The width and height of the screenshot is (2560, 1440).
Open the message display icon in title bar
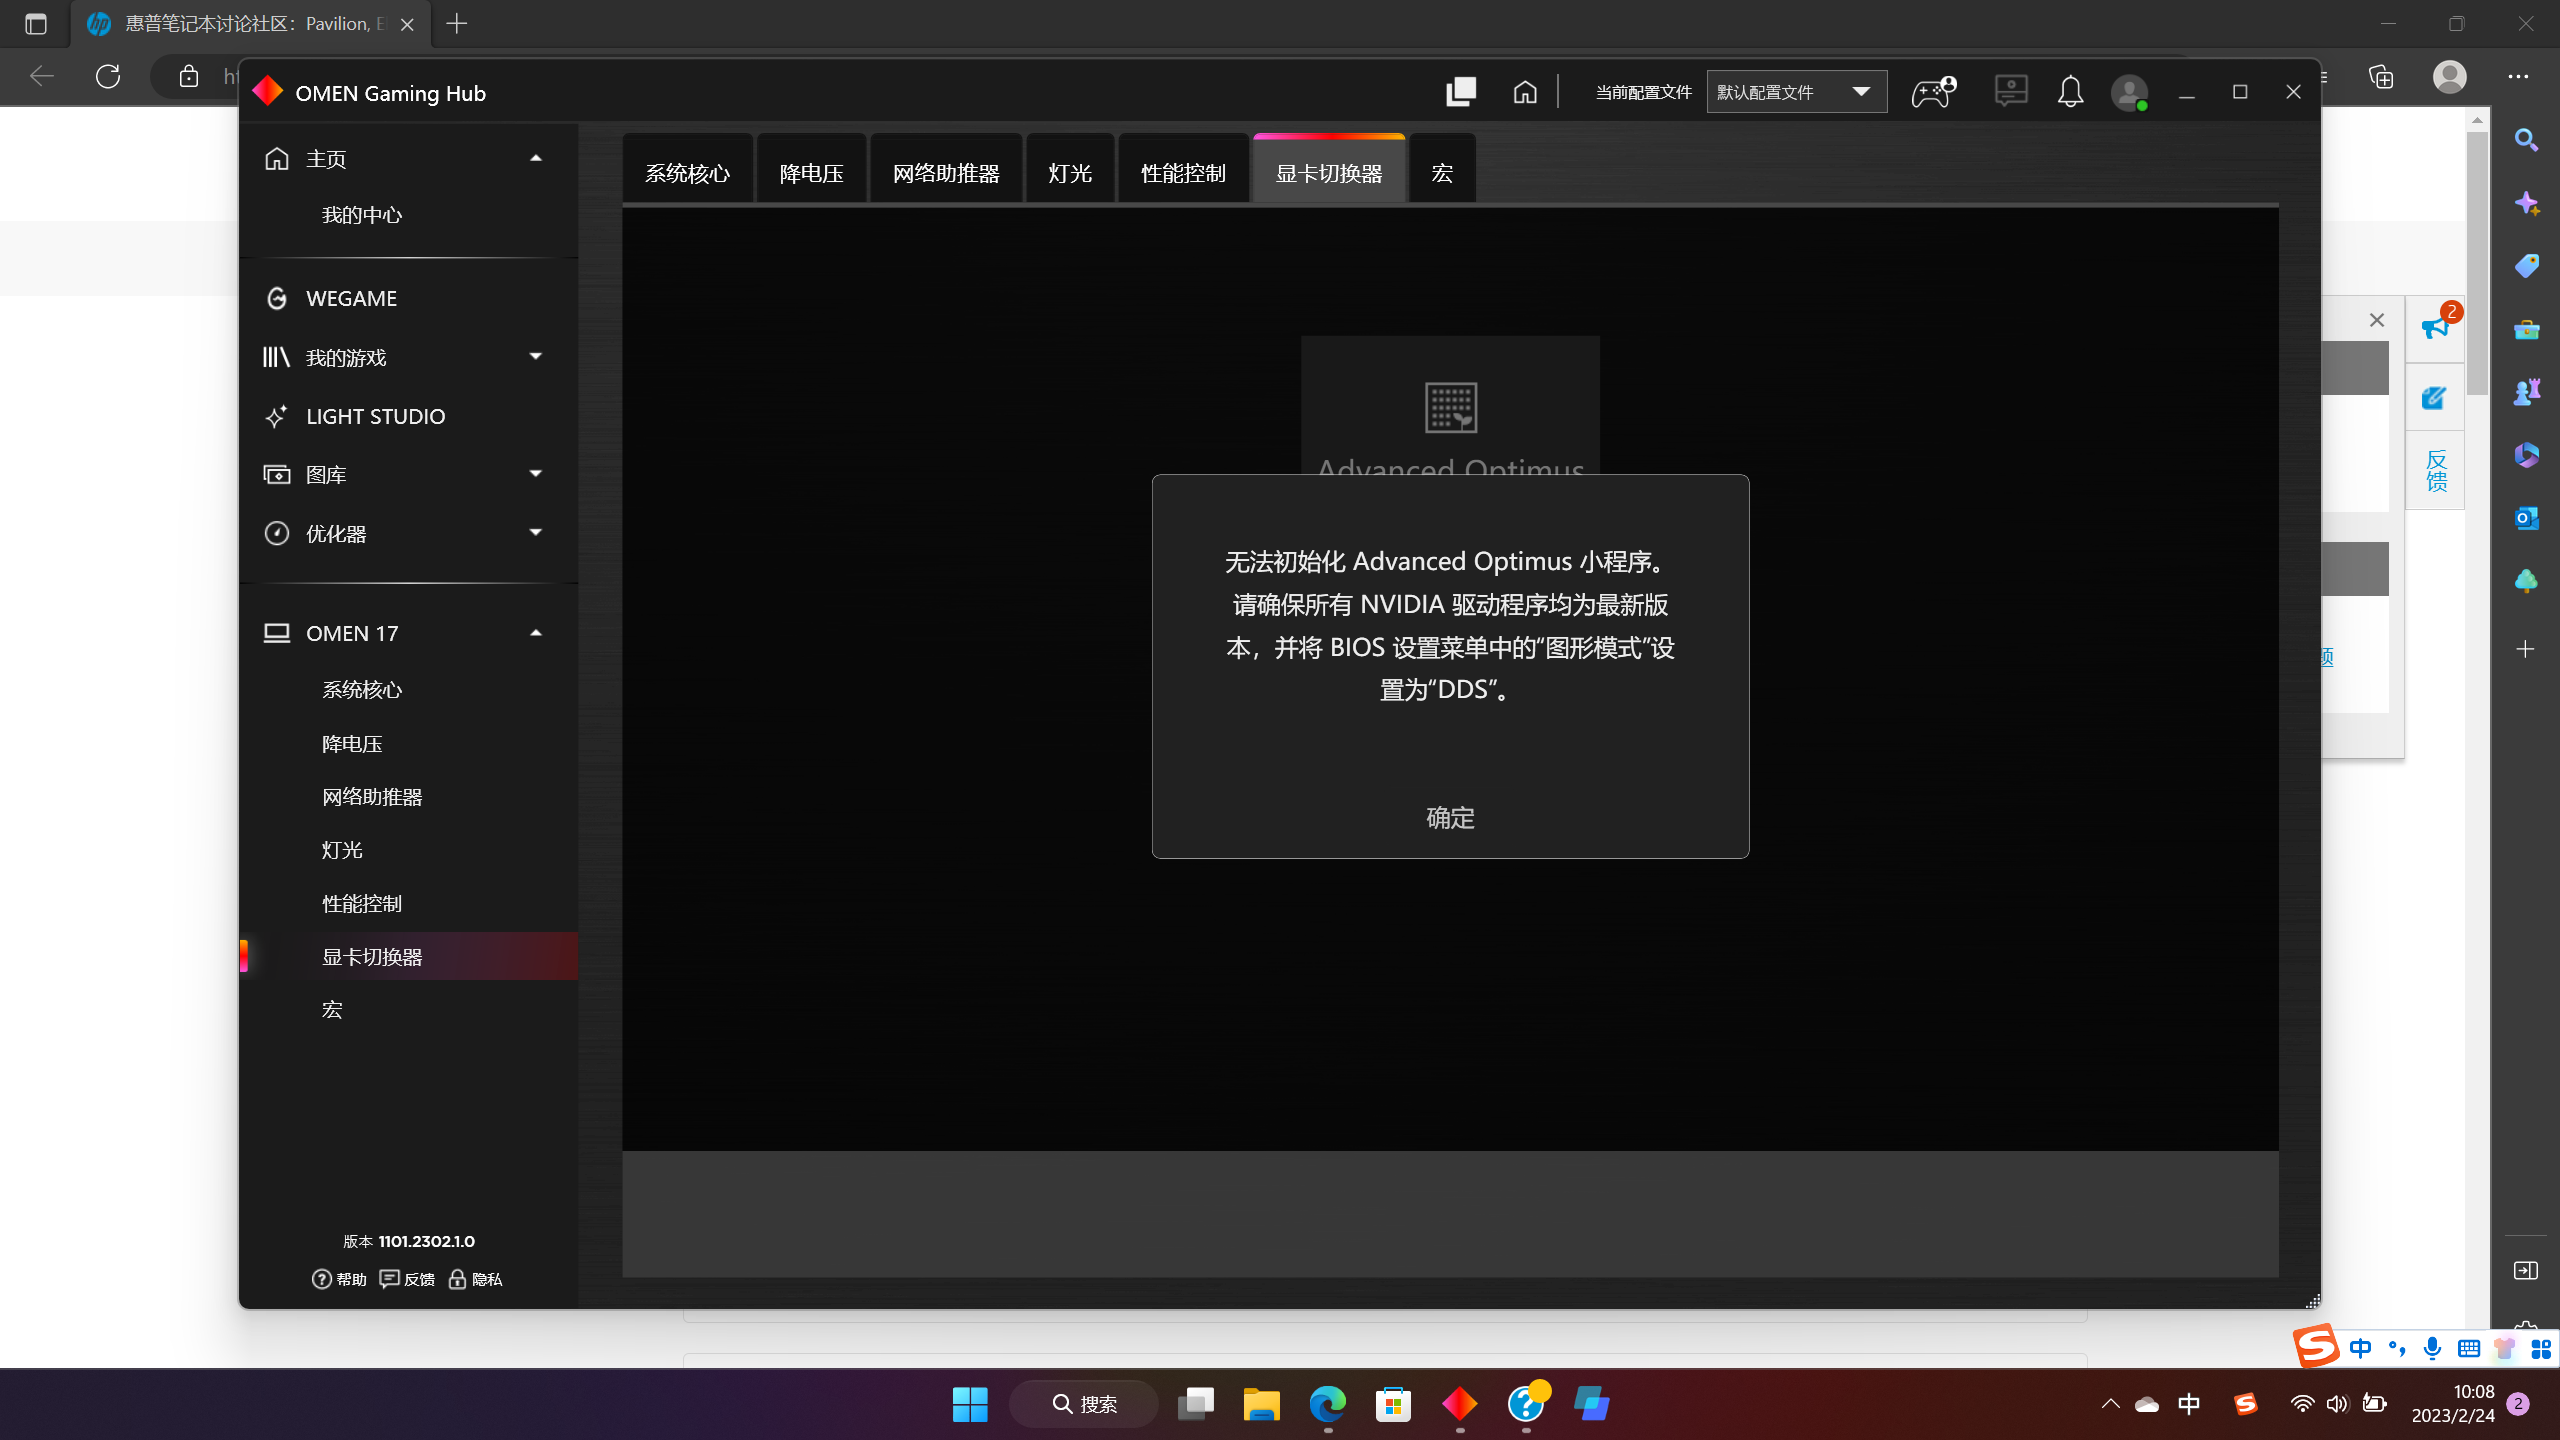(x=2011, y=91)
